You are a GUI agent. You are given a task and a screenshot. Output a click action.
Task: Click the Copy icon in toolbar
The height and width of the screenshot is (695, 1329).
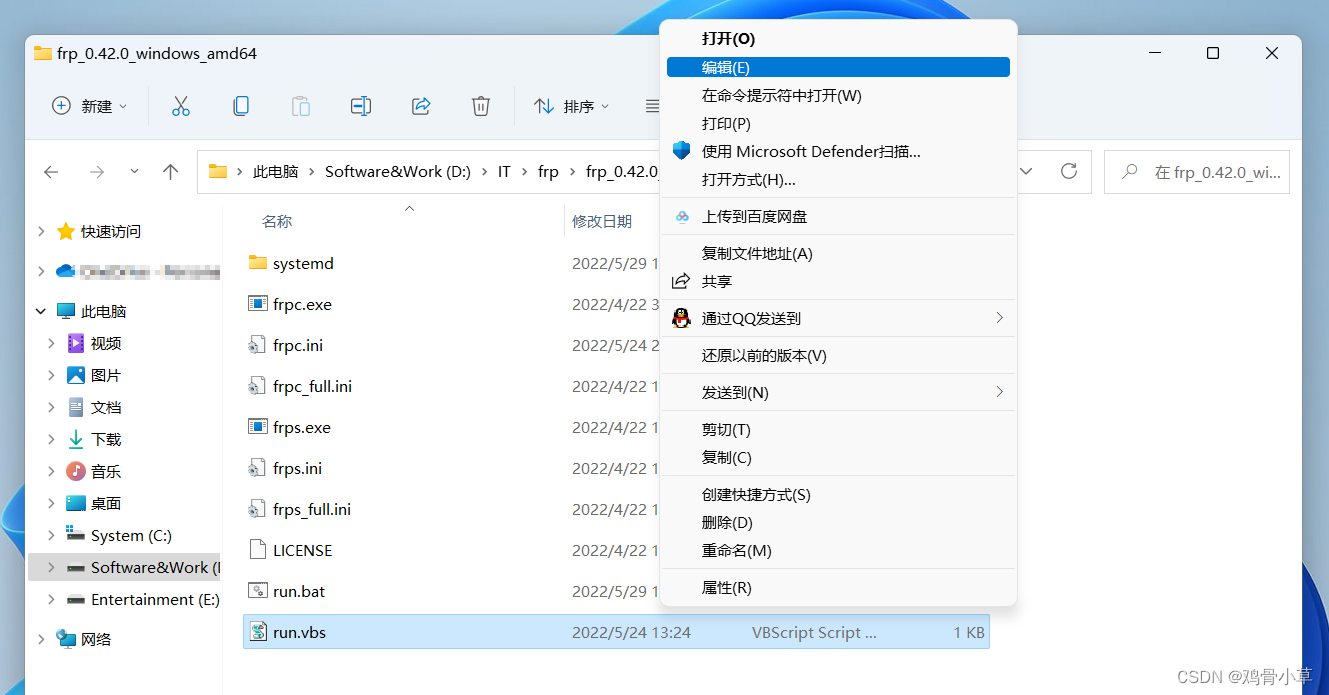tap(241, 106)
